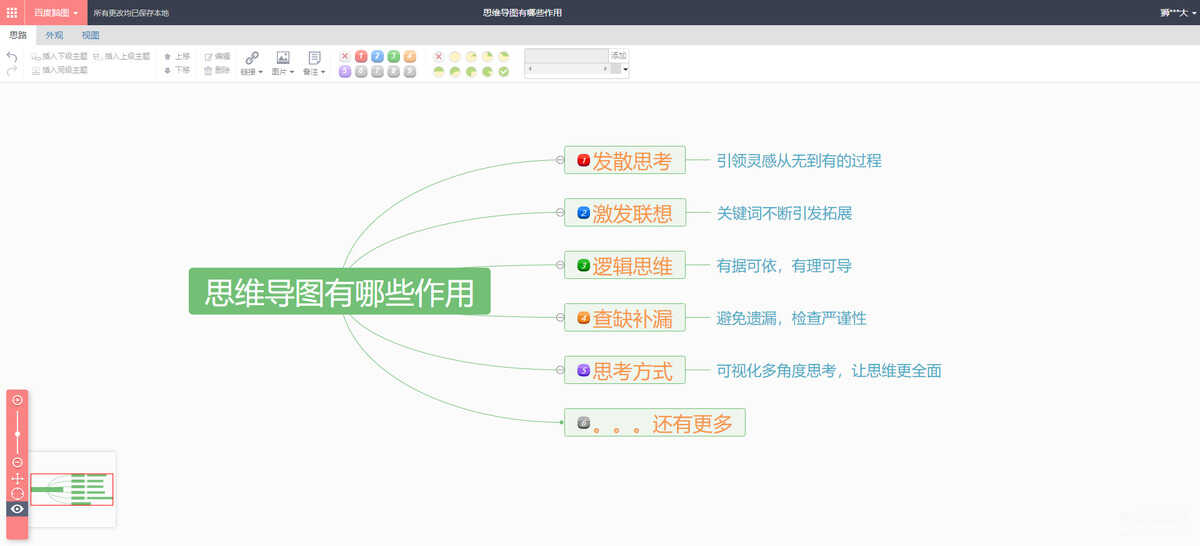Click the 删除 delete tool

pos(217,71)
